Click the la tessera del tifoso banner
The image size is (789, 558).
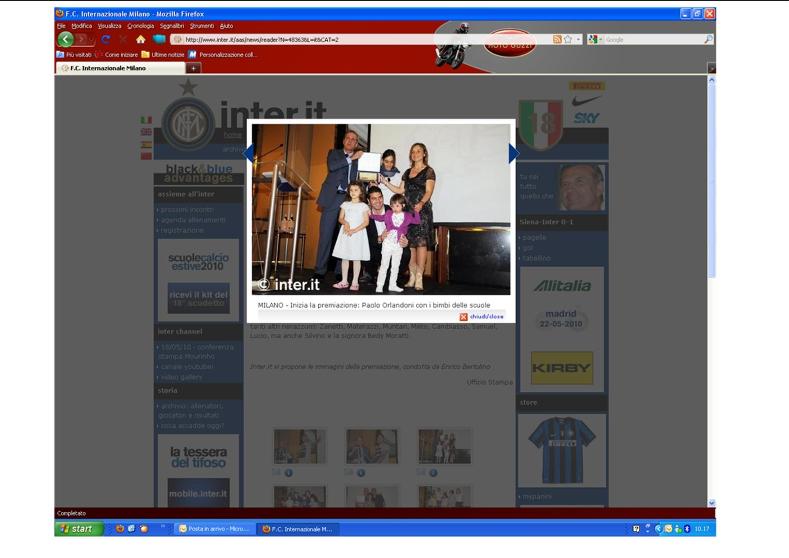(198, 457)
